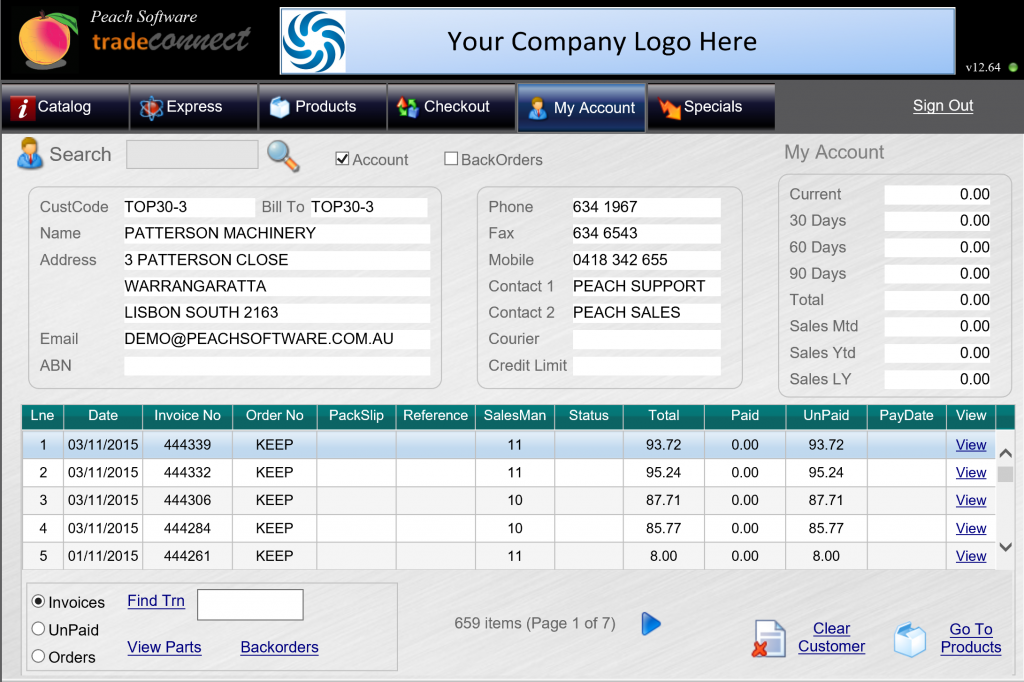Open the Find Trn link
The width and height of the screenshot is (1024, 682).
tap(155, 601)
